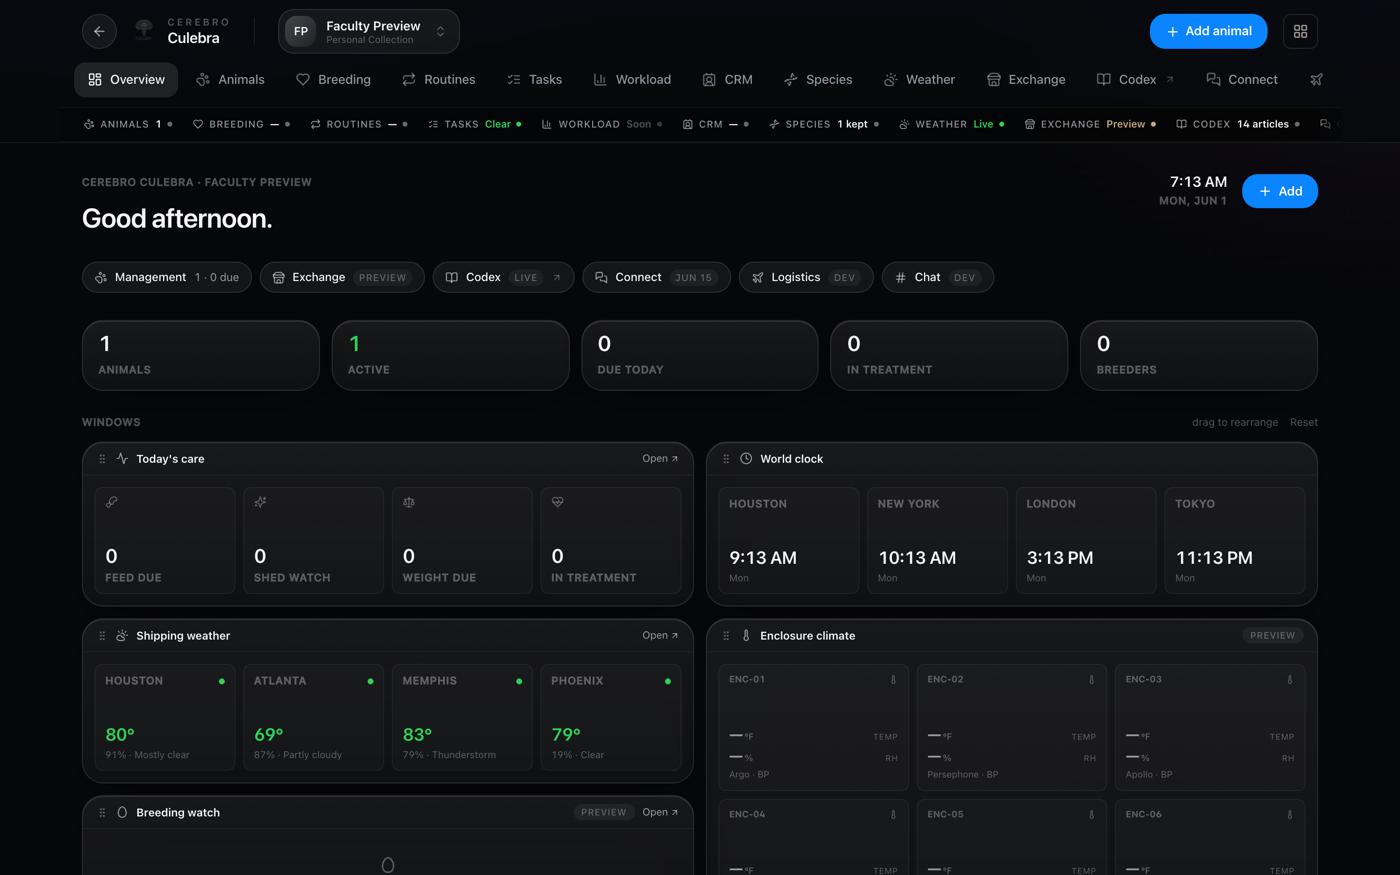This screenshot has width=1400, height=875.
Task: Open the Connect Jun 15 chip
Action: pos(657,277)
